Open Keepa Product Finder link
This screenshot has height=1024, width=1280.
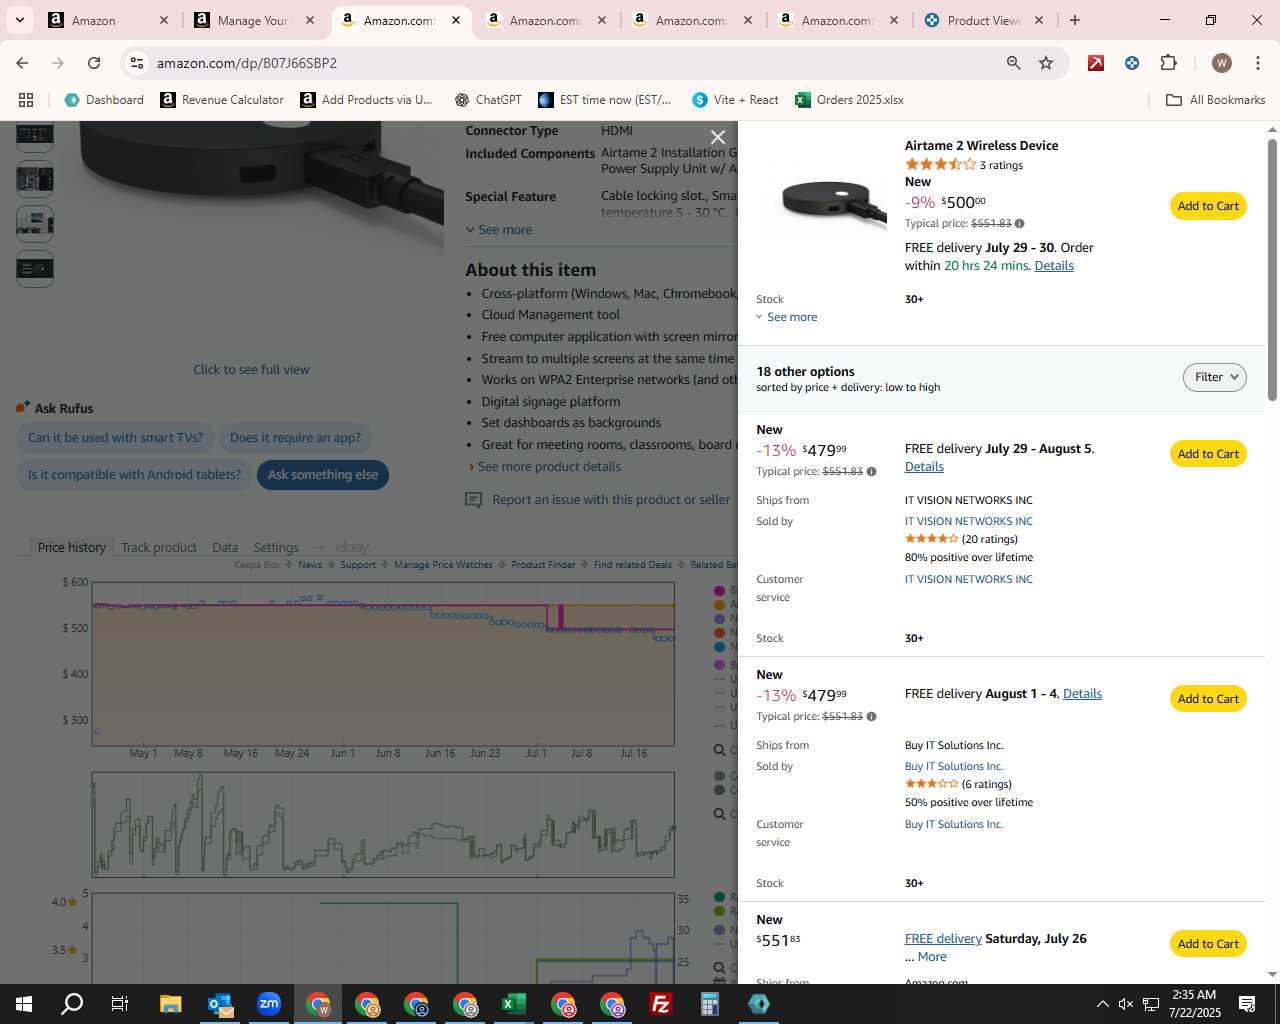543,565
